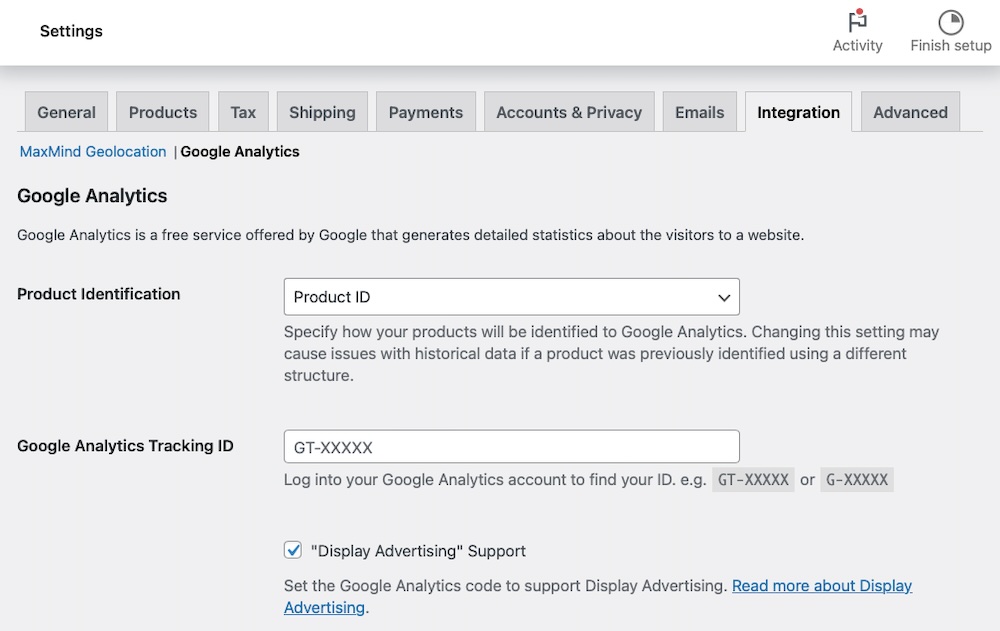Go to the Shipping tab

click(322, 112)
